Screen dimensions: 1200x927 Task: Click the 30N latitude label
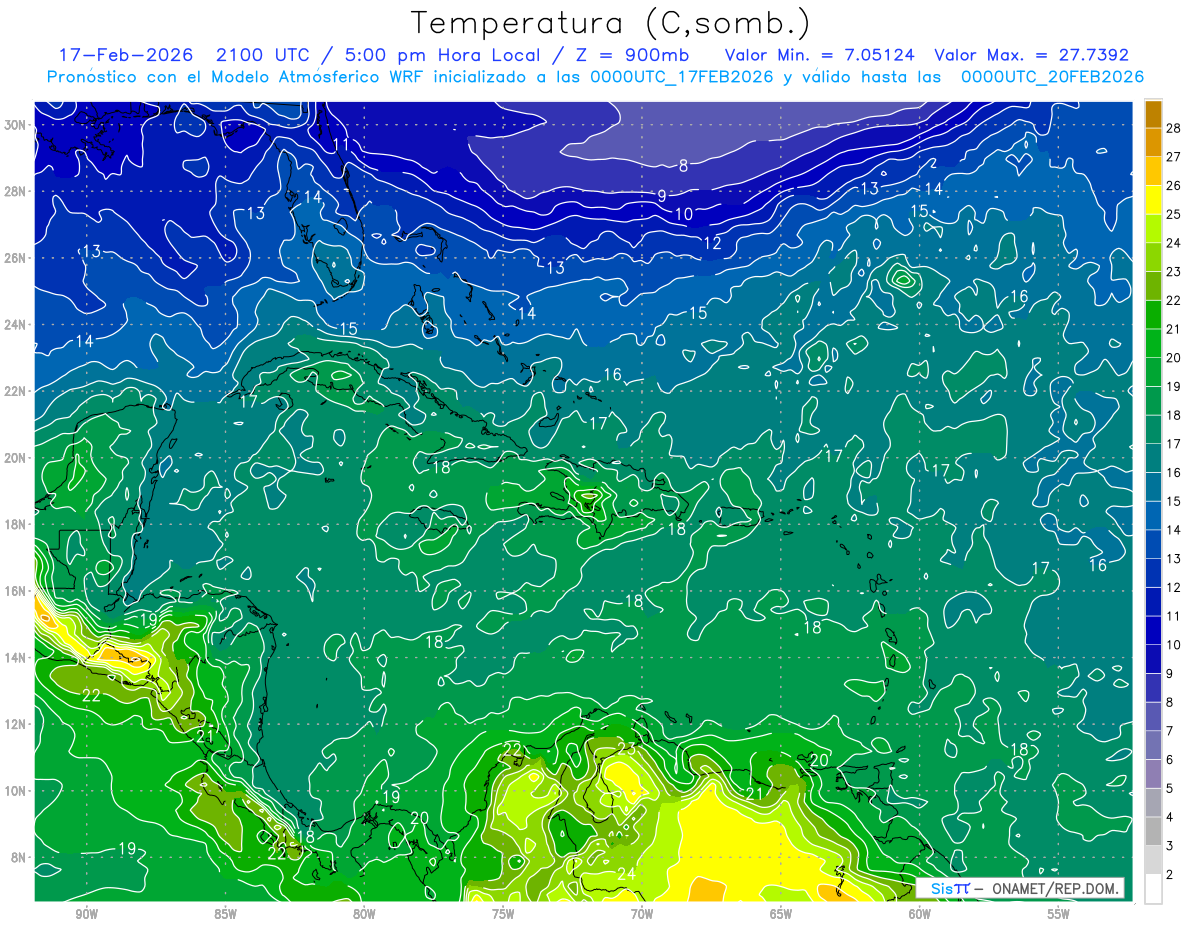pyautogui.click(x=15, y=125)
